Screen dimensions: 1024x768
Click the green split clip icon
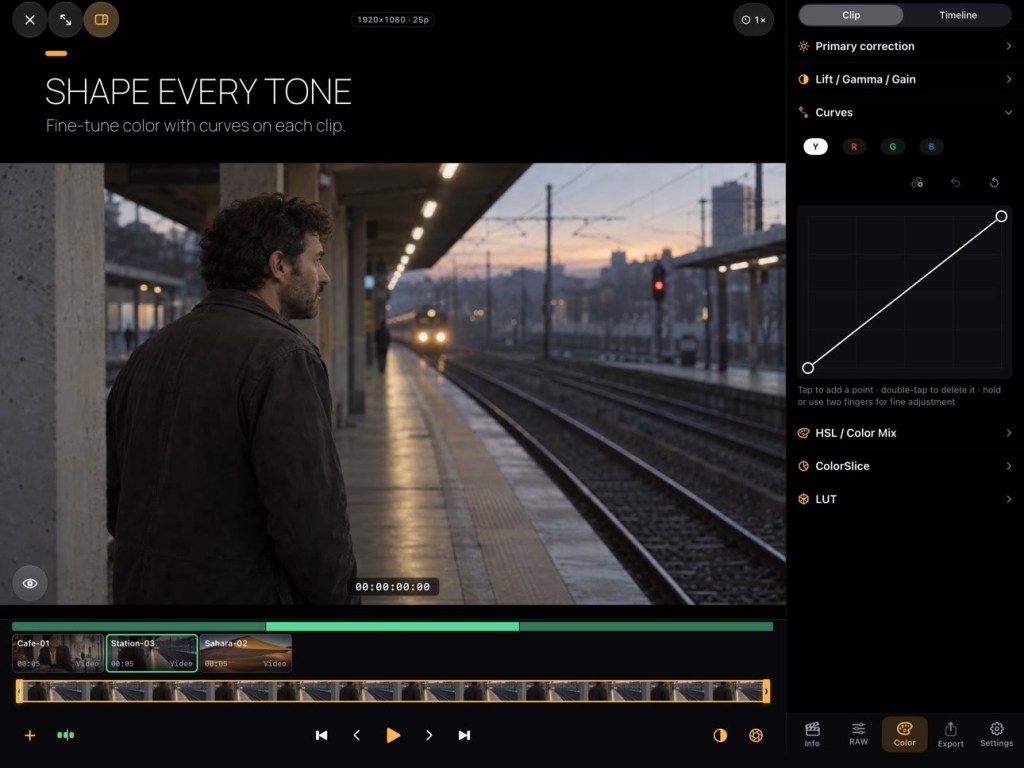tap(65, 735)
